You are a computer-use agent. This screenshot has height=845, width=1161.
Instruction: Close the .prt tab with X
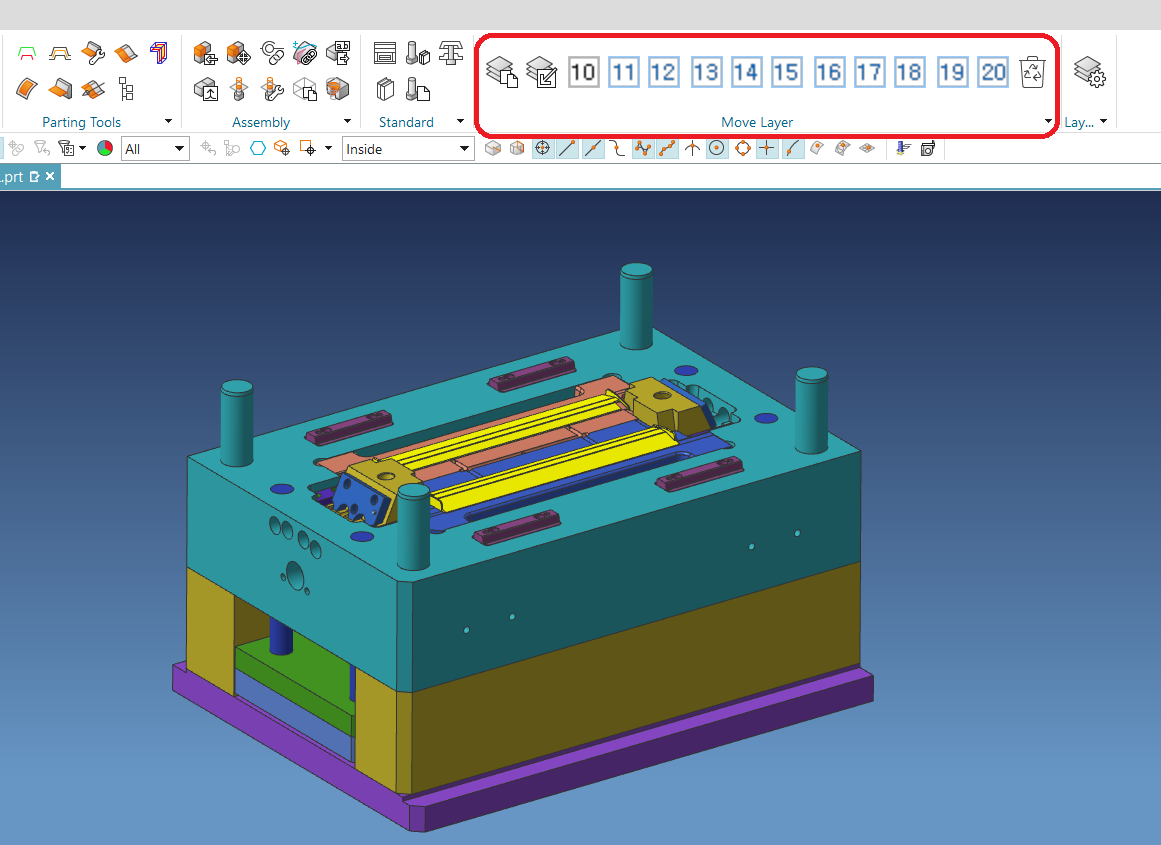pyautogui.click(x=50, y=176)
